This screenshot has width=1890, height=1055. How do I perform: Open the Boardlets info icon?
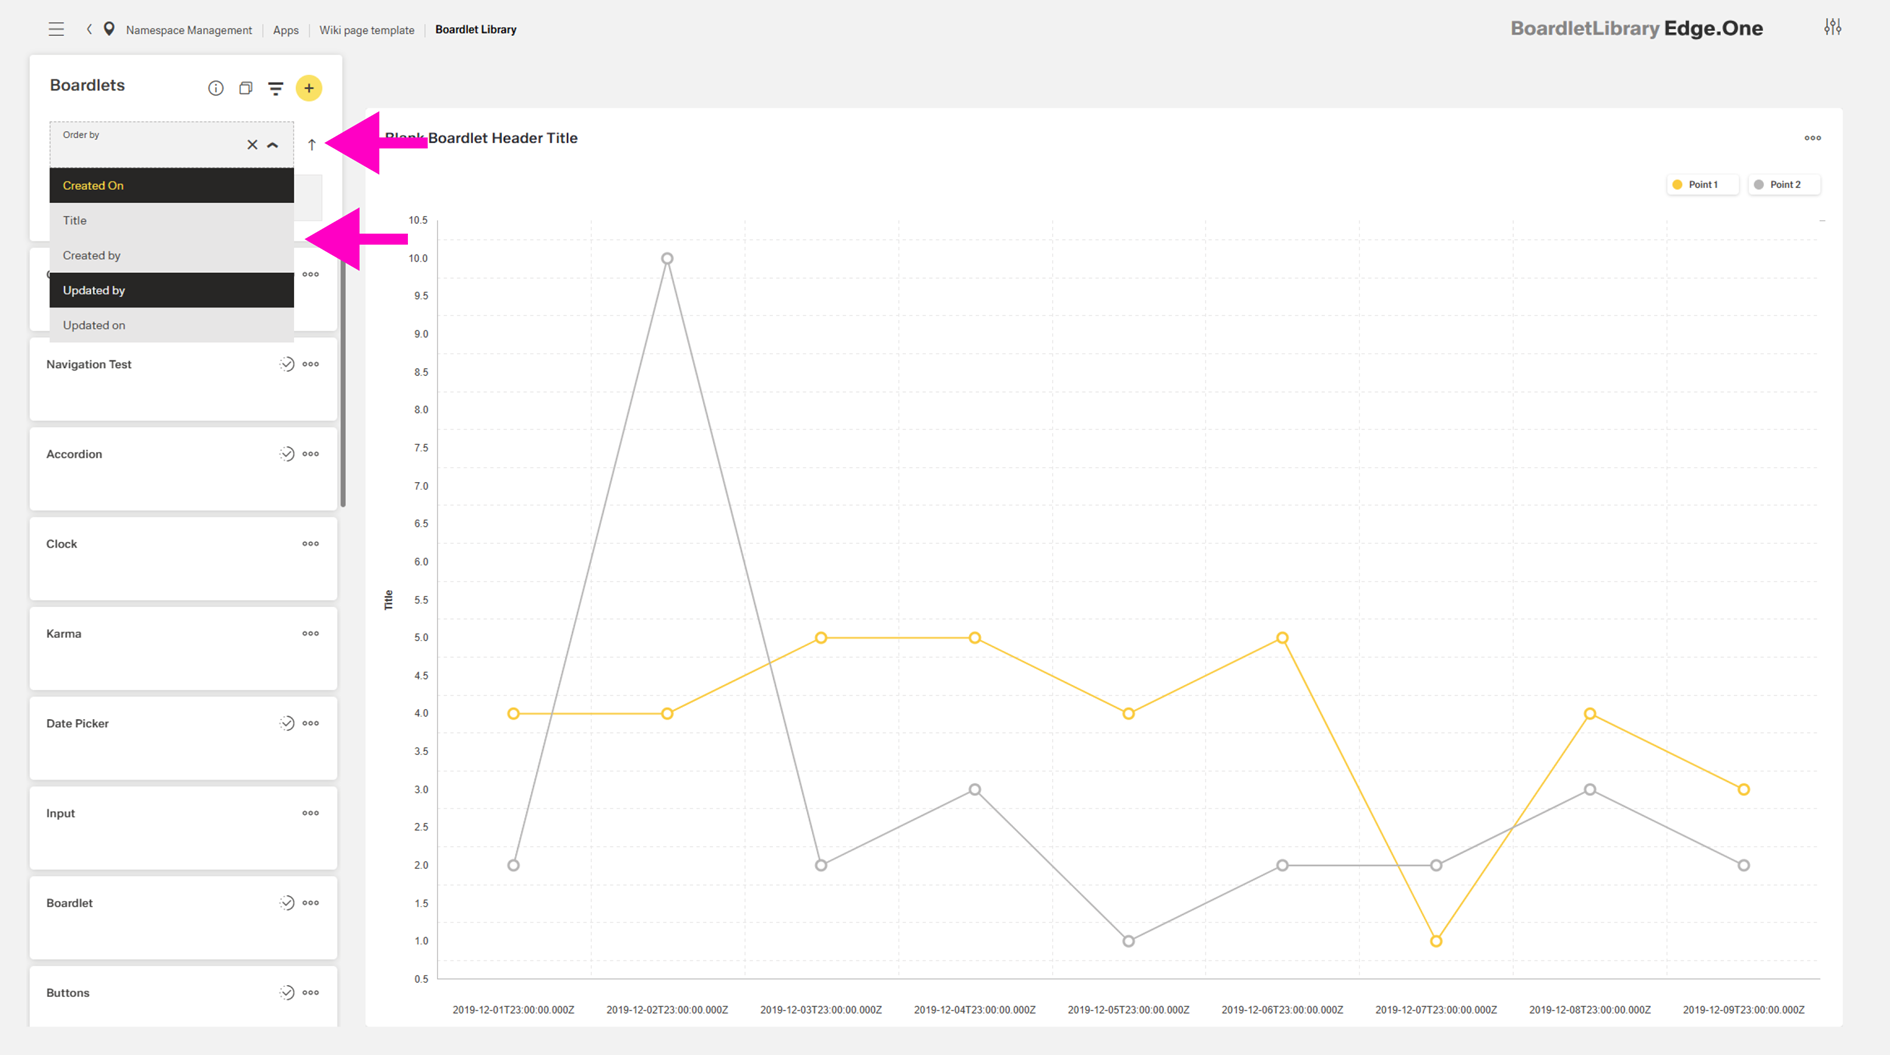215,88
